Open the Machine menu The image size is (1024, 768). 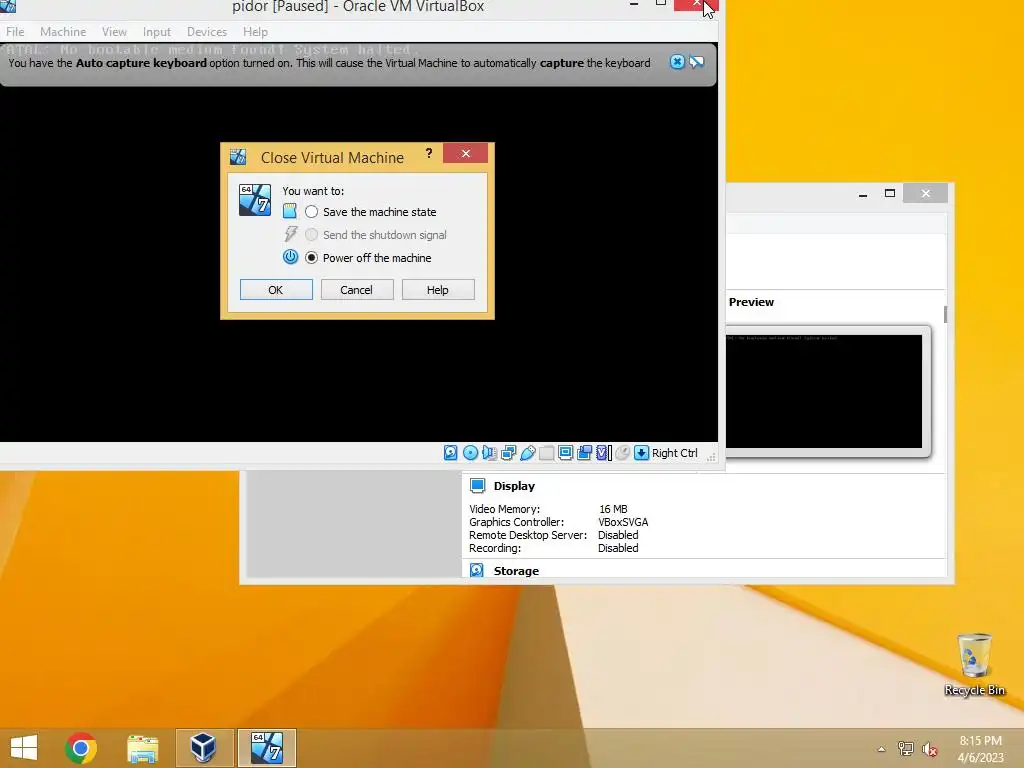pyautogui.click(x=63, y=31)
